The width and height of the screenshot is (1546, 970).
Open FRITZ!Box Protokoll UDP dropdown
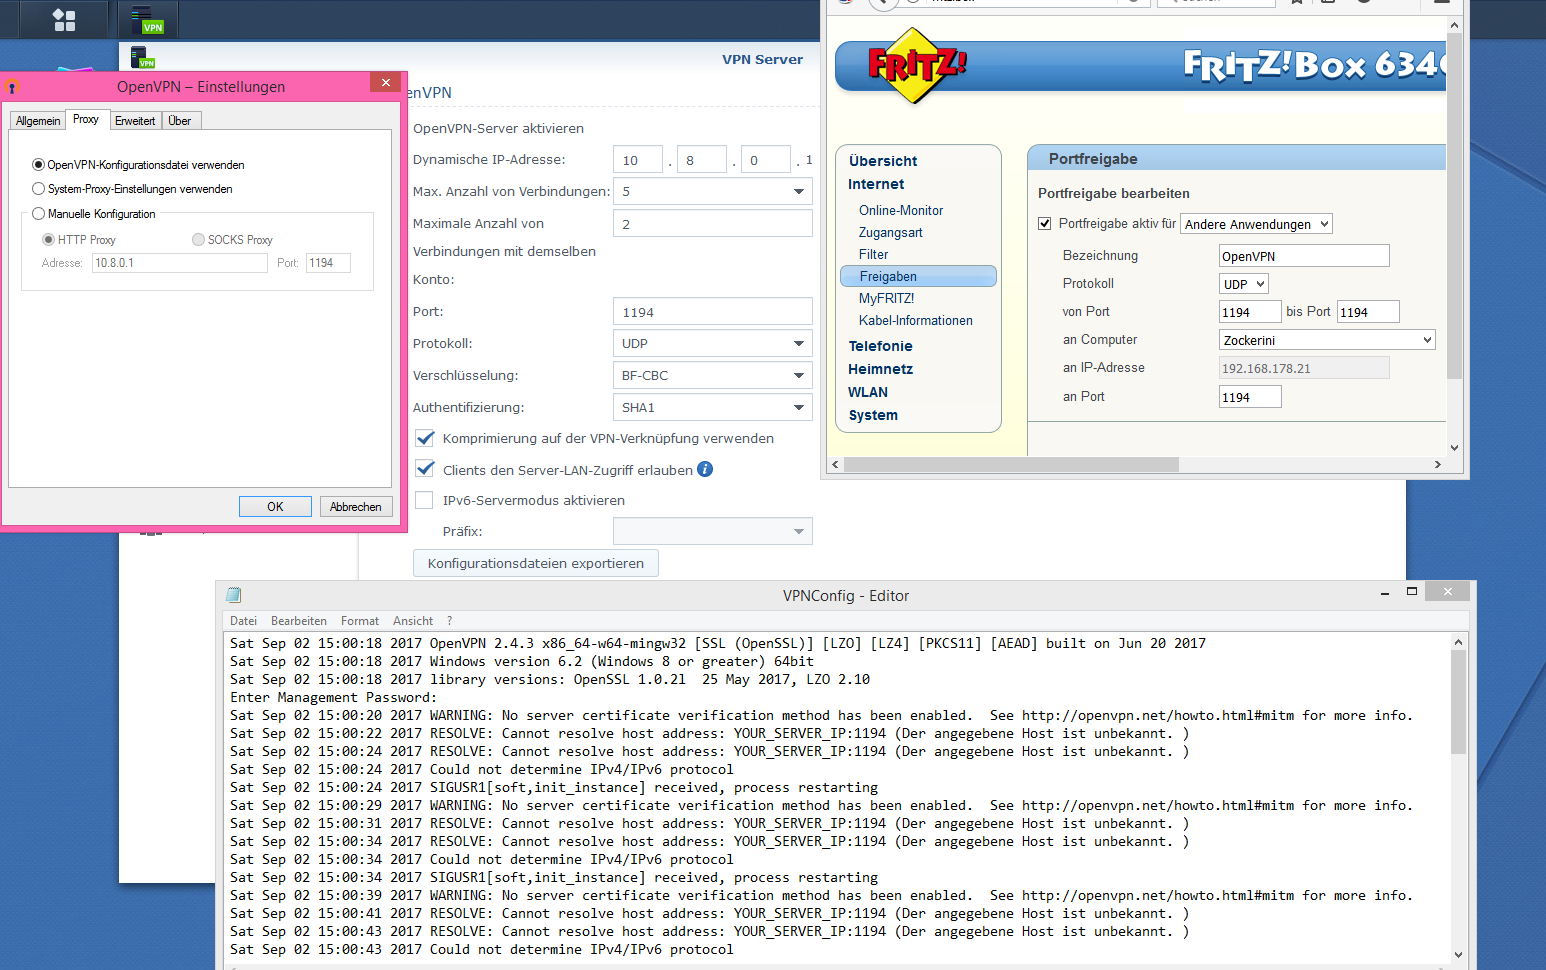click(x=1243, y=284)
